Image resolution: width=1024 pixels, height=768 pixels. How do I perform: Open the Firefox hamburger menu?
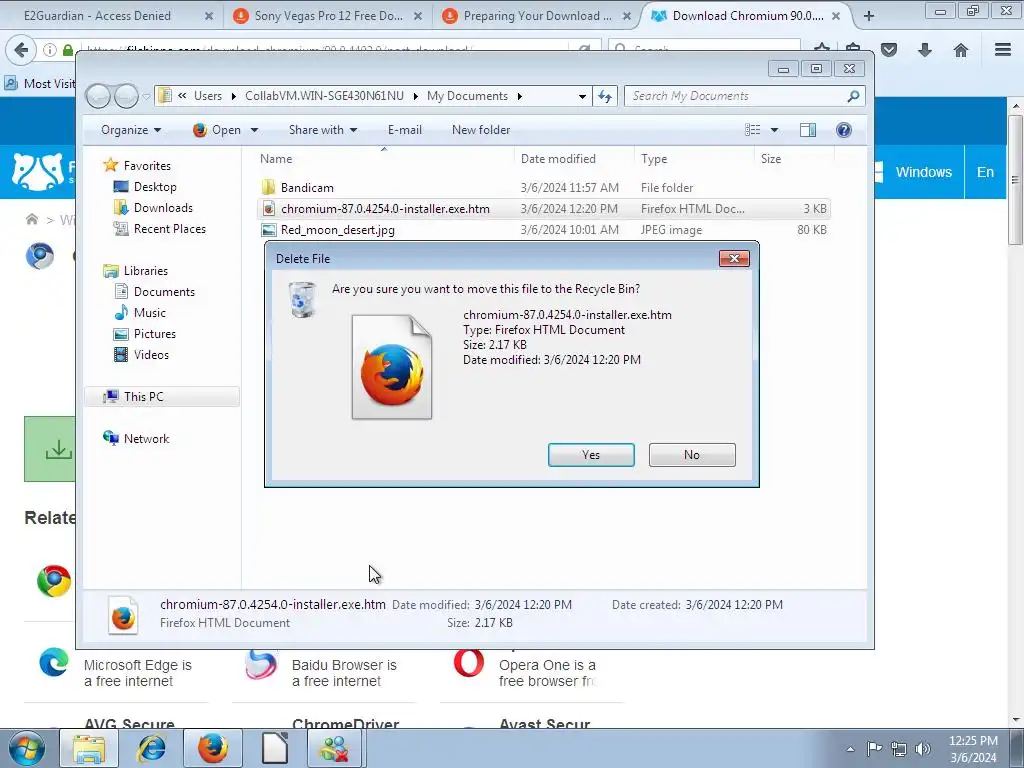point(1003,50)
